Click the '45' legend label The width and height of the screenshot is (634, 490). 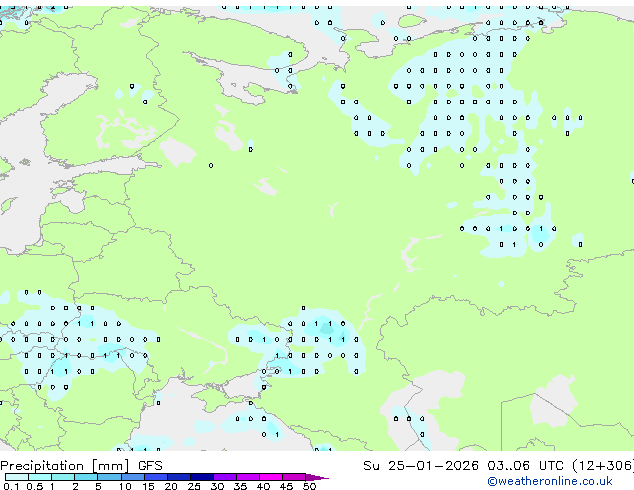(286, 486)
